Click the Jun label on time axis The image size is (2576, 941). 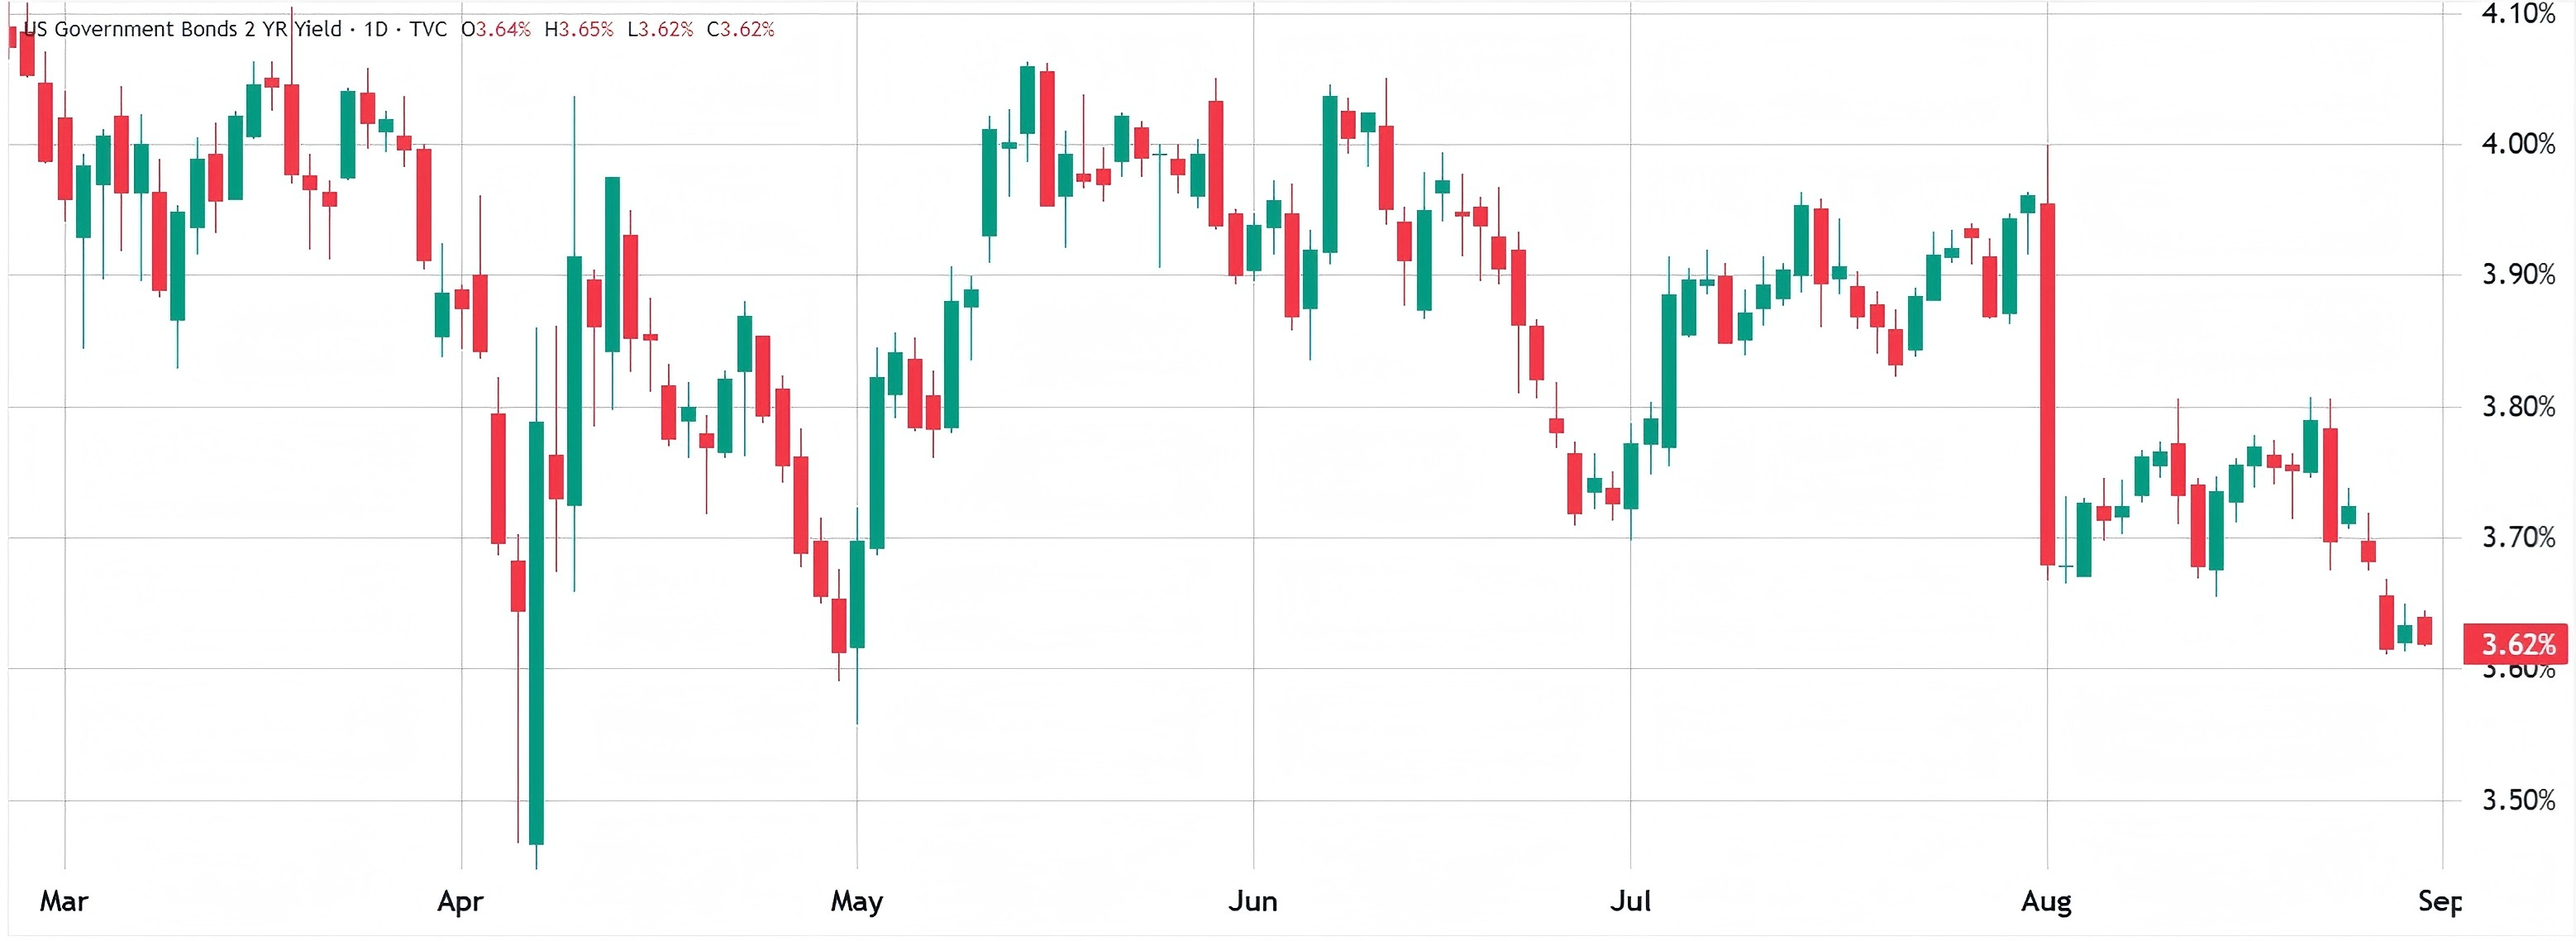(1252, 901)
